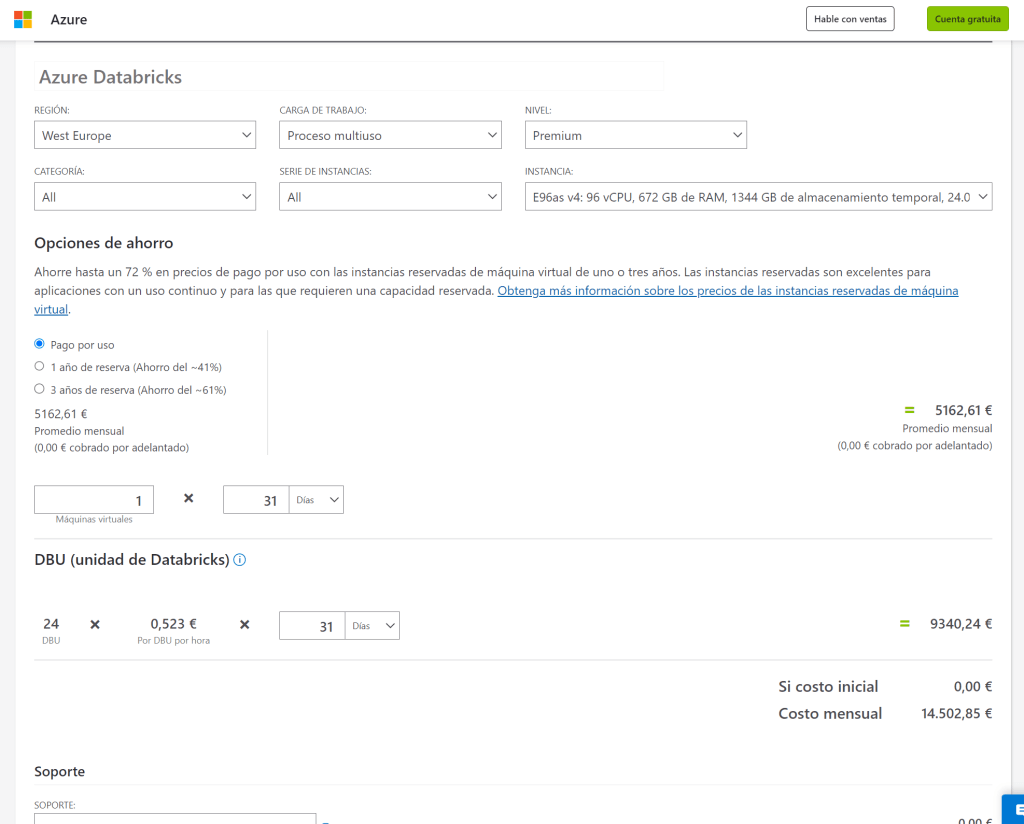The width and height of the screenshot is (1024, 824).
Task: Click the Microsoft logo icon
Action: 22,19
